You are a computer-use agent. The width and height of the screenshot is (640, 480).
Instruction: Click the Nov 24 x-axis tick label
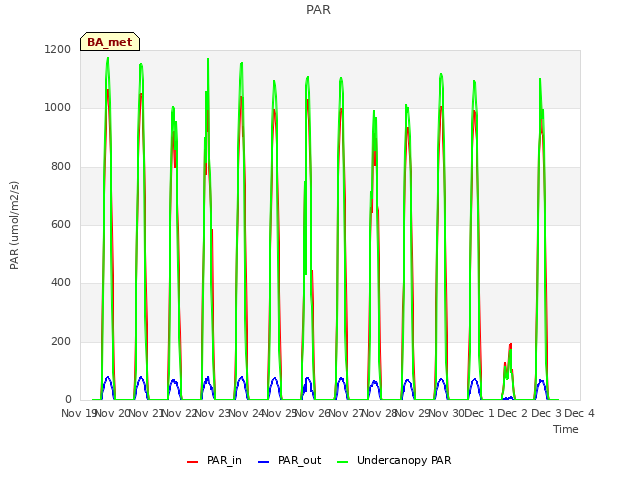[245, 413]
